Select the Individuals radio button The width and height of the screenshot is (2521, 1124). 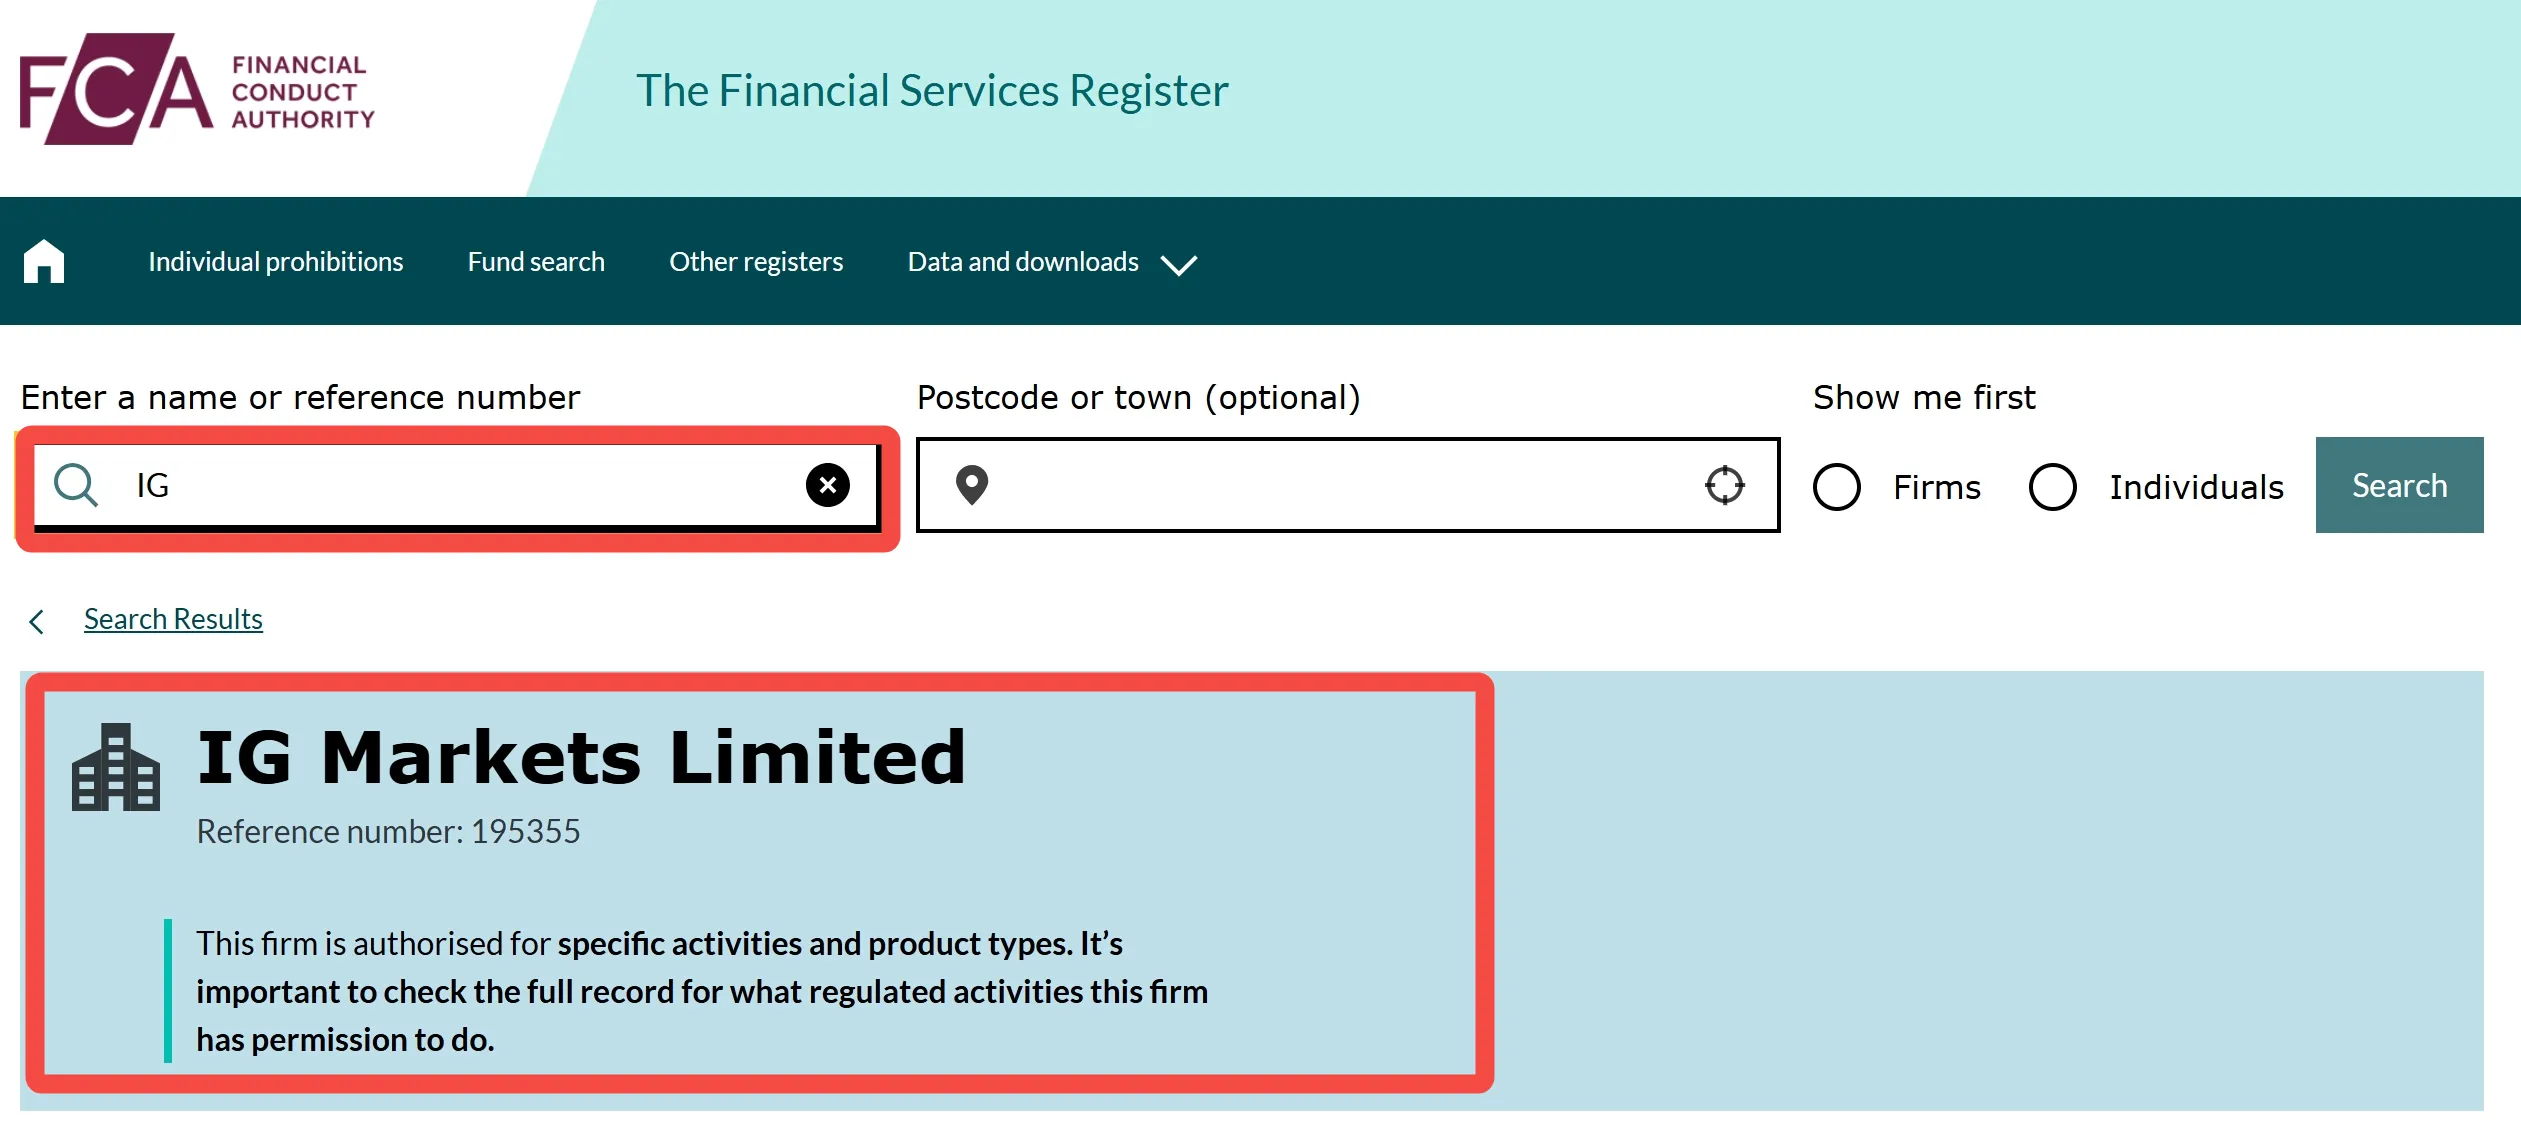[x=2053, y=487]
